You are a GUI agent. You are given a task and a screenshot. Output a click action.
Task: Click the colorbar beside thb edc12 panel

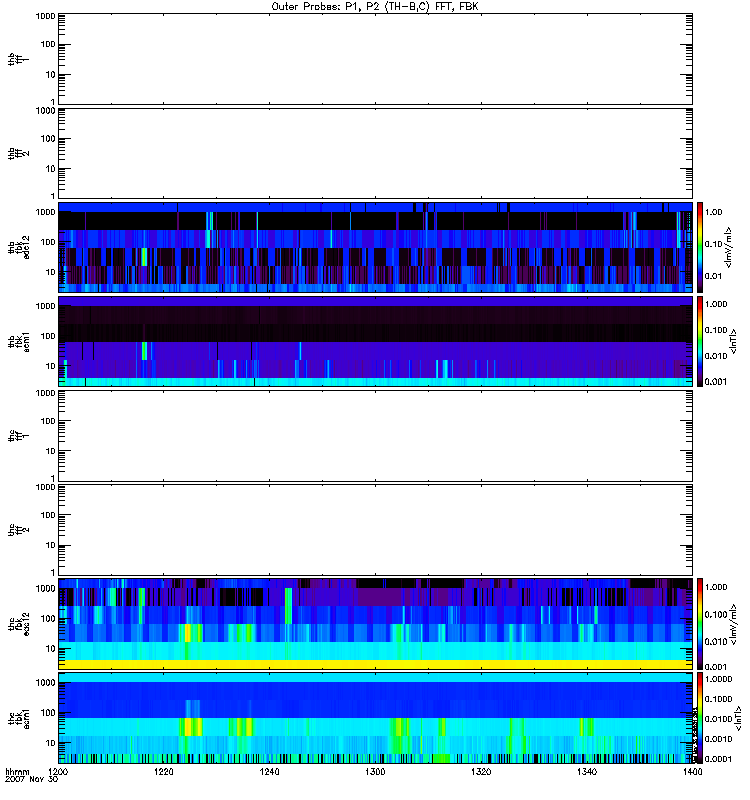click(701, 247)
